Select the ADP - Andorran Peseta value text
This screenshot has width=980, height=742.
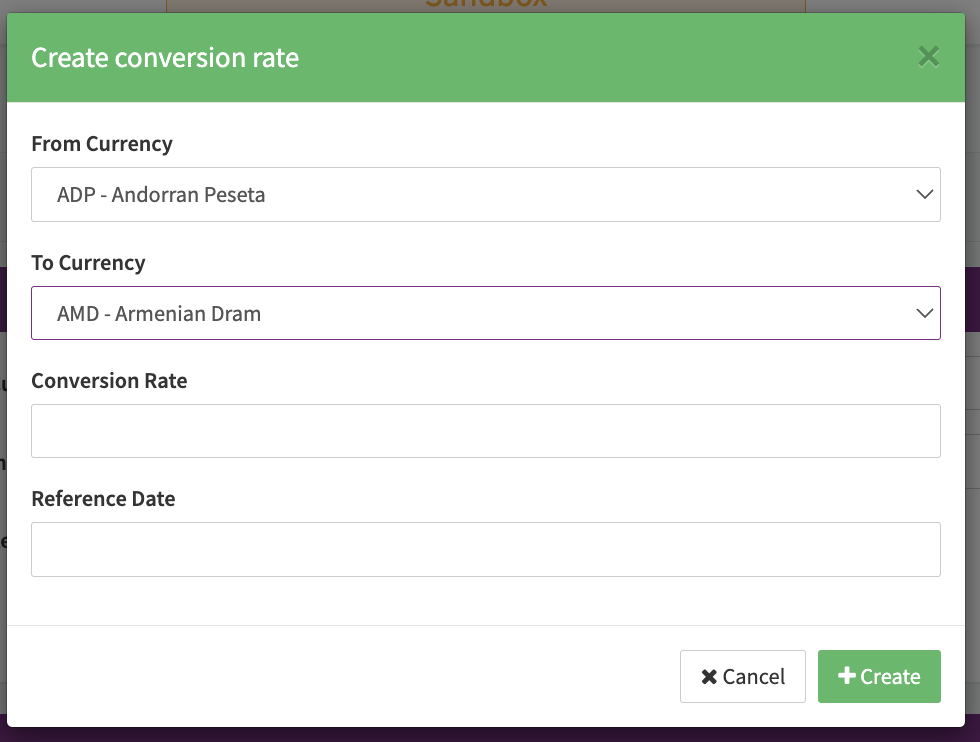[161, 195]
